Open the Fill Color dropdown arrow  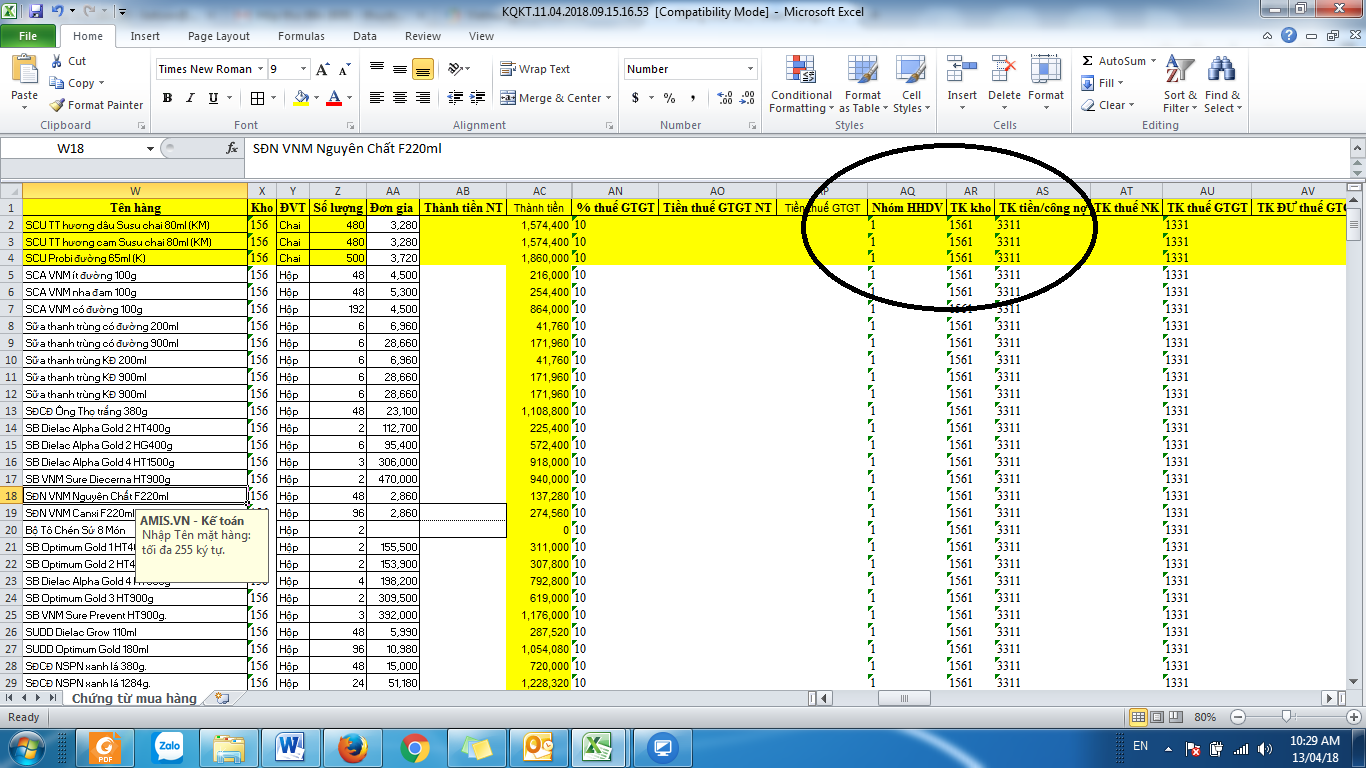coord(315,98)
